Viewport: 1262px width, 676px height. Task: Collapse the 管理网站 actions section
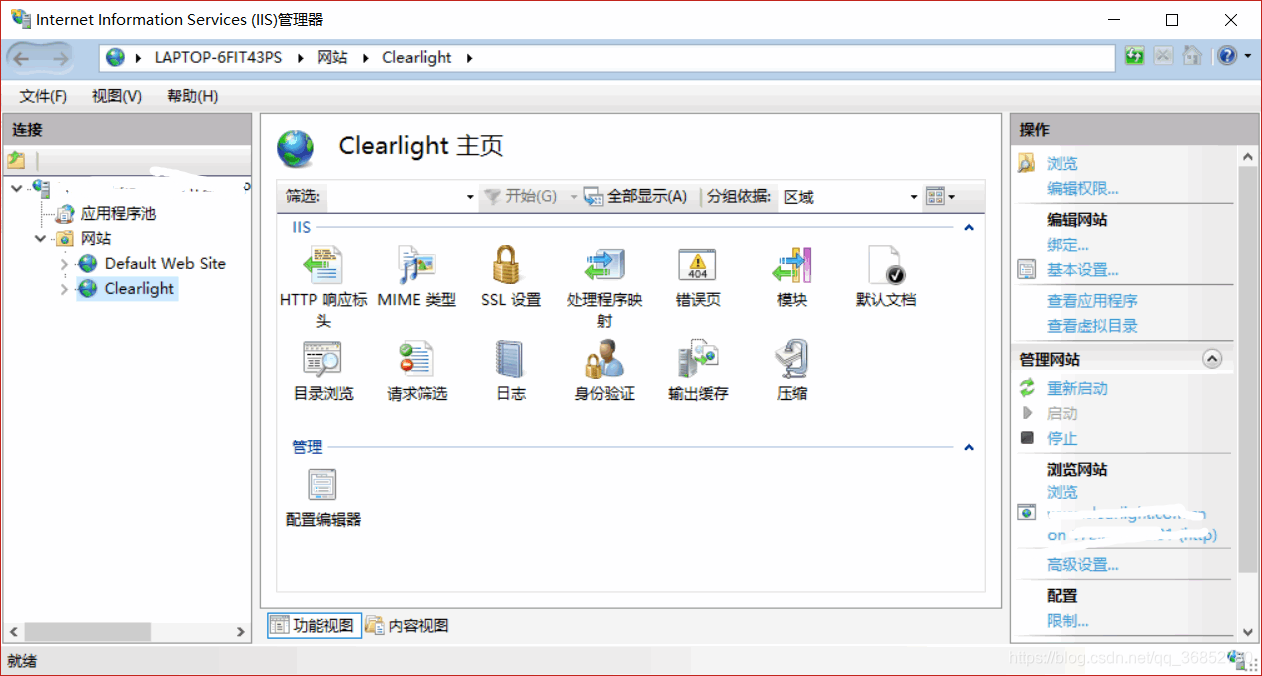1212,359
